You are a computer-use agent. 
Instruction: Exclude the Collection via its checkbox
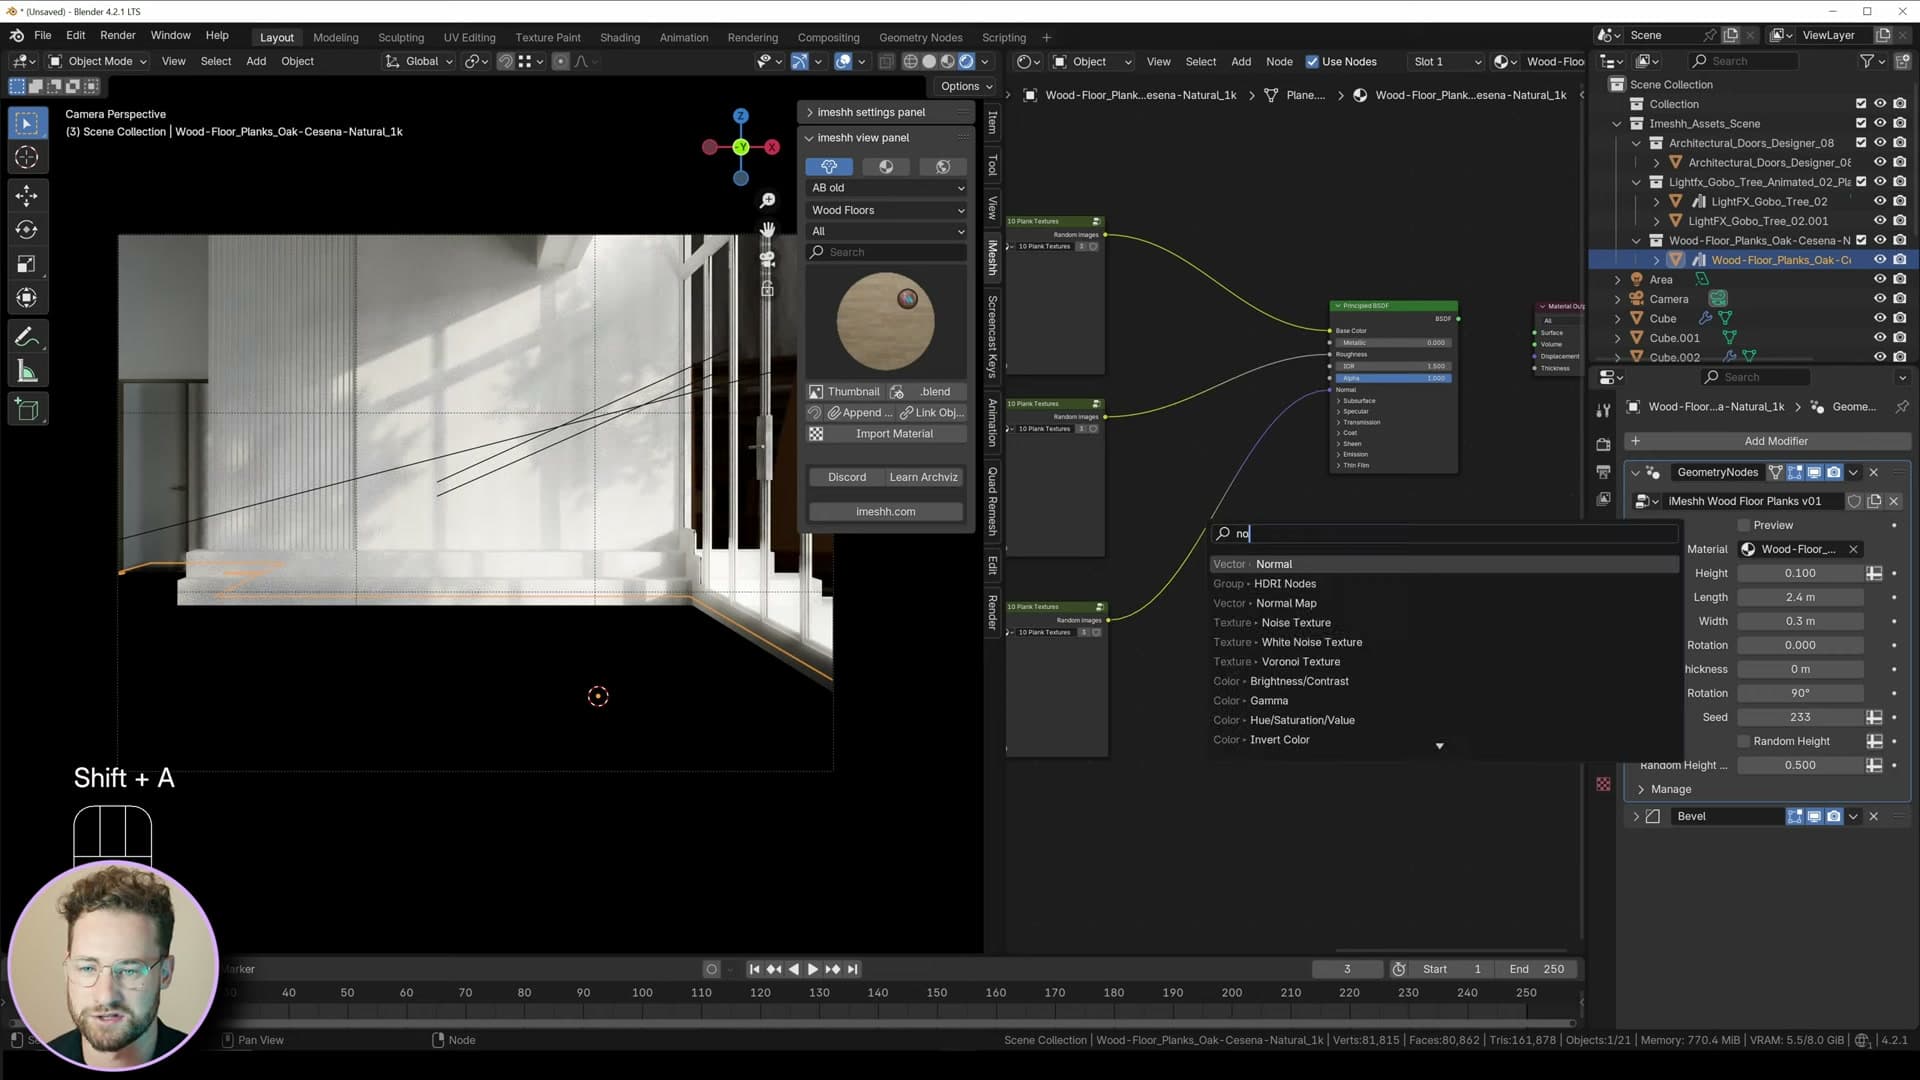(x=1861, y=104)
